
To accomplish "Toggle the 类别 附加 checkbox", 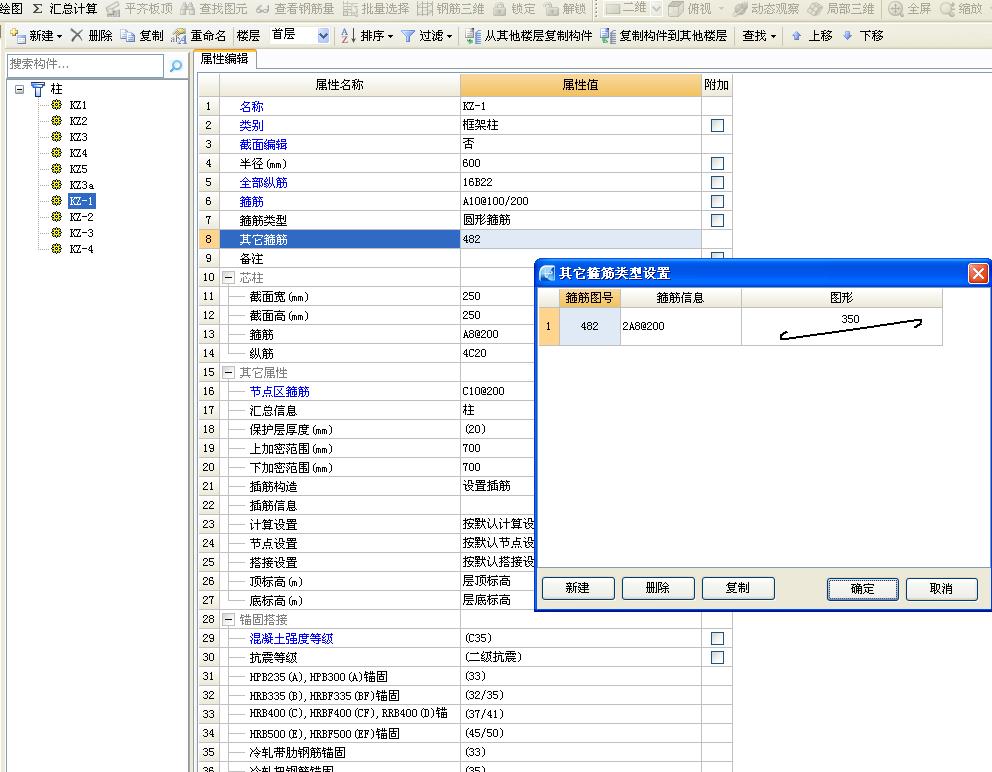I will pyautogui.click(x=717, y=125).
